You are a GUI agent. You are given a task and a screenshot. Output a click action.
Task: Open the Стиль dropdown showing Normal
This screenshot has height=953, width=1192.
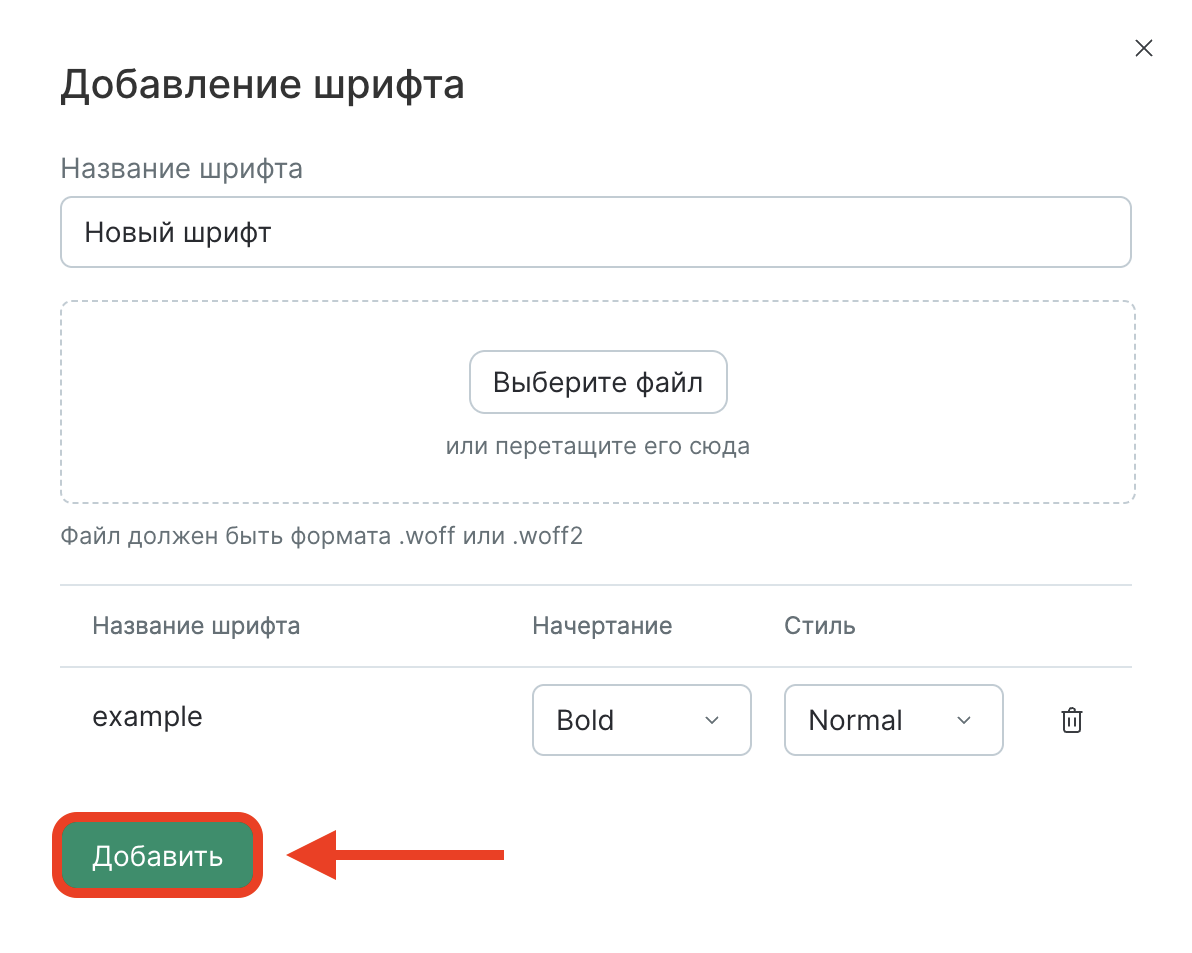pyautogui.click(x=893, y=720)
